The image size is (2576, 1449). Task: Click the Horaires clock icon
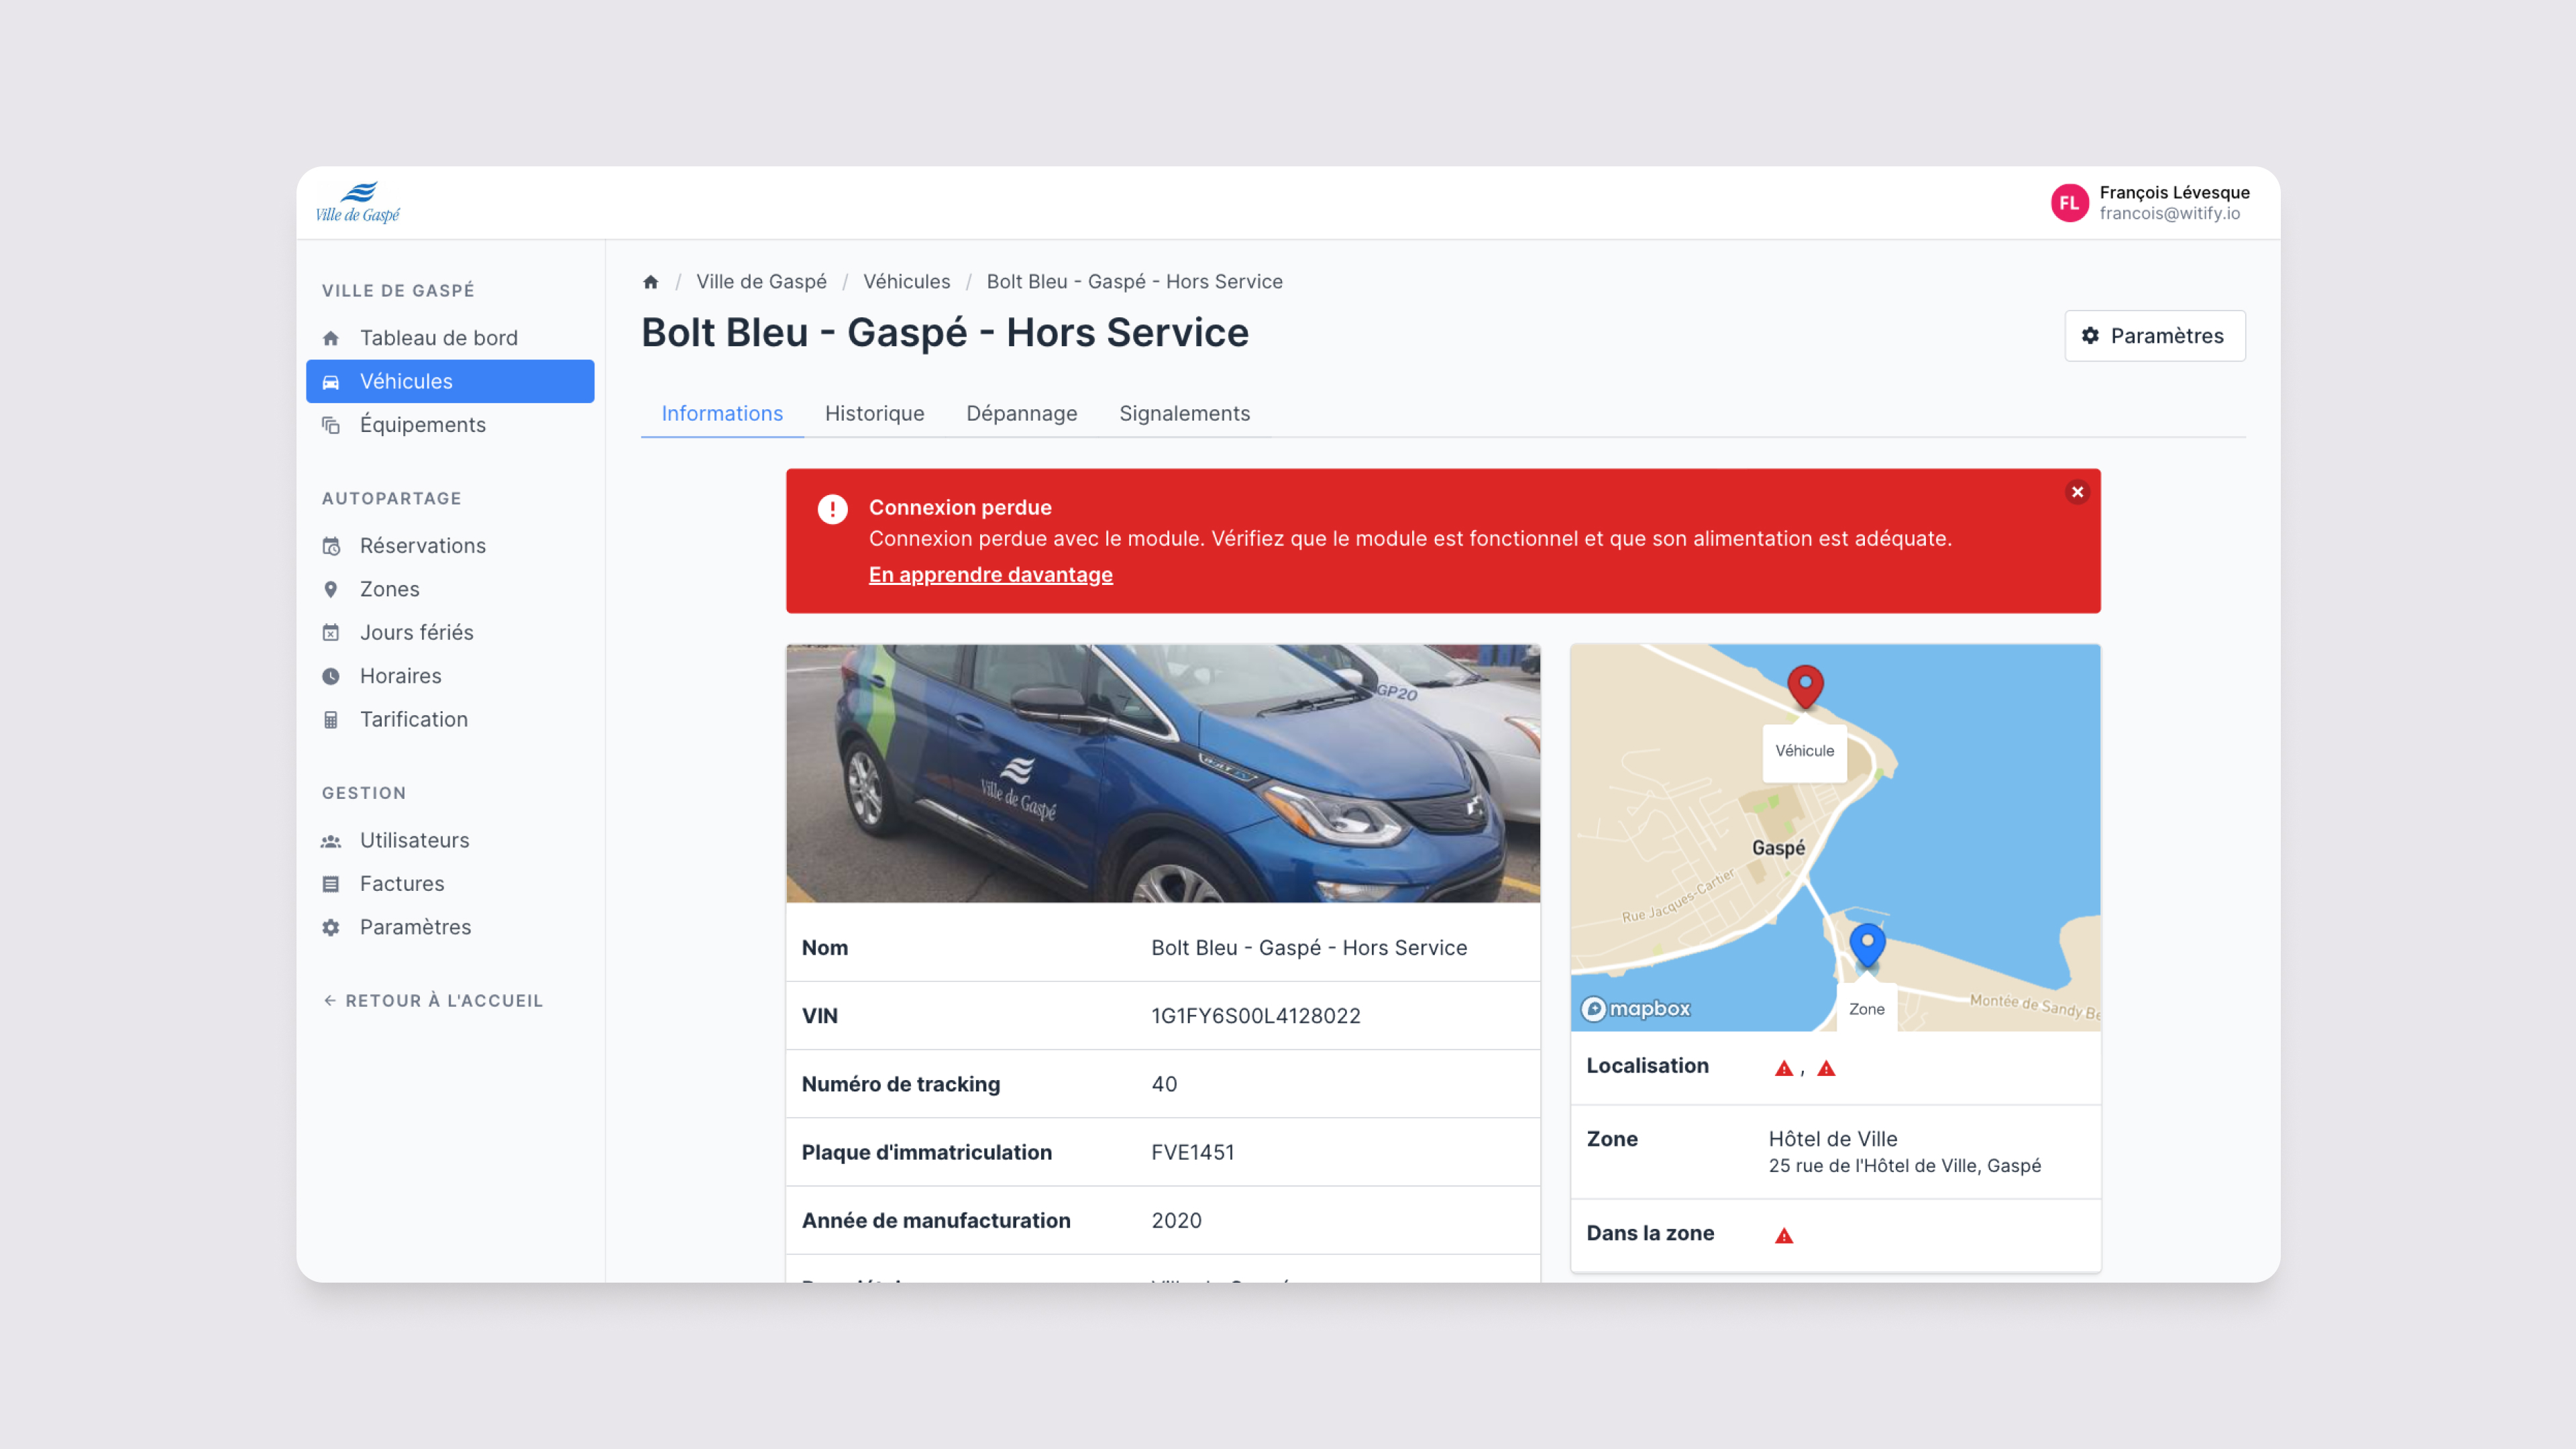[x=331, y=675]
